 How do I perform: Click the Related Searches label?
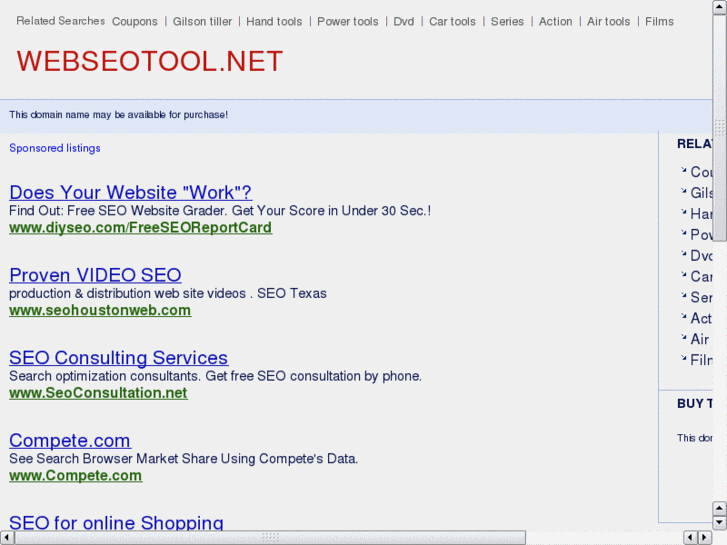(61, 21)
